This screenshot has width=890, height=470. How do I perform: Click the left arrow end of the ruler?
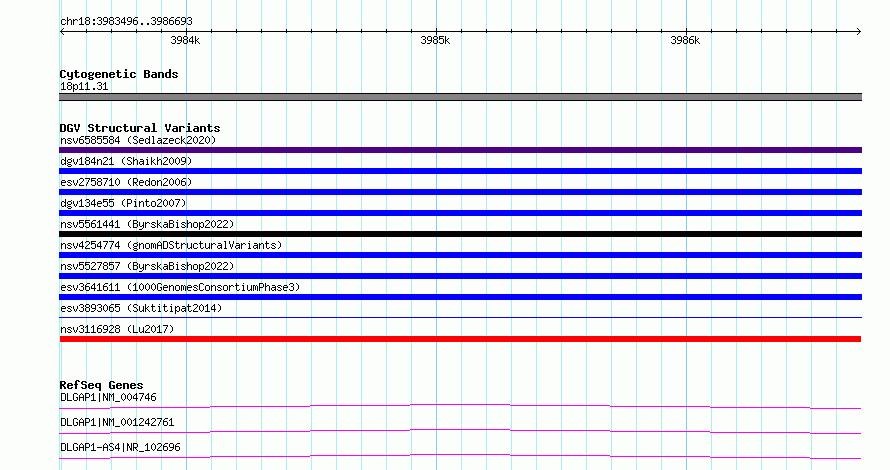click(x=62, y=32)
